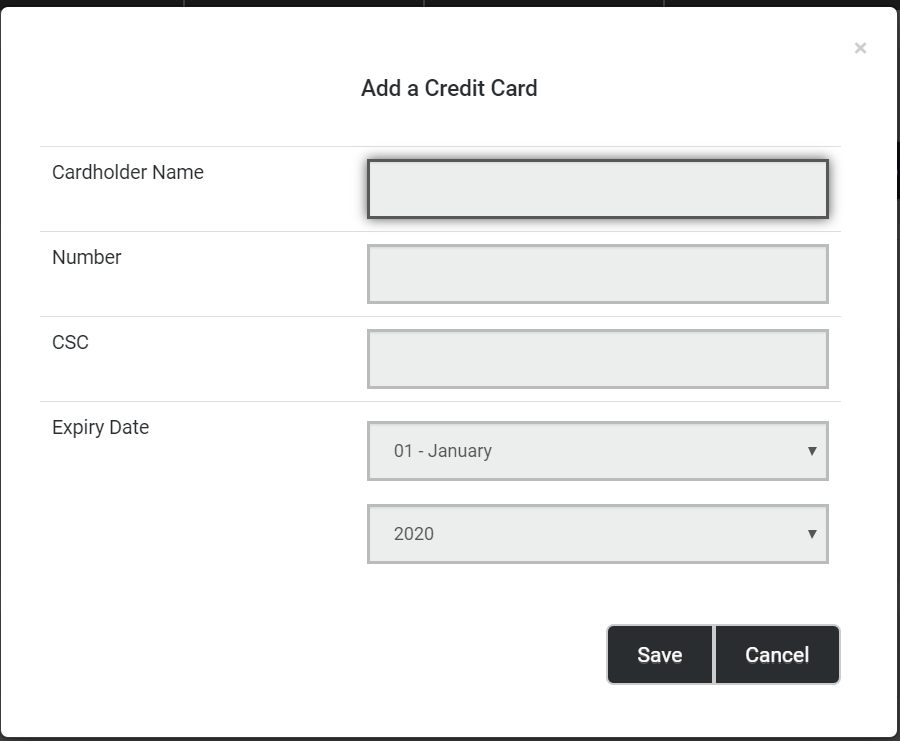The height and width of the screenshot is (741, 900).
Task: Click the Add a Credit Card heading
Action: click(x=449, y=88)
